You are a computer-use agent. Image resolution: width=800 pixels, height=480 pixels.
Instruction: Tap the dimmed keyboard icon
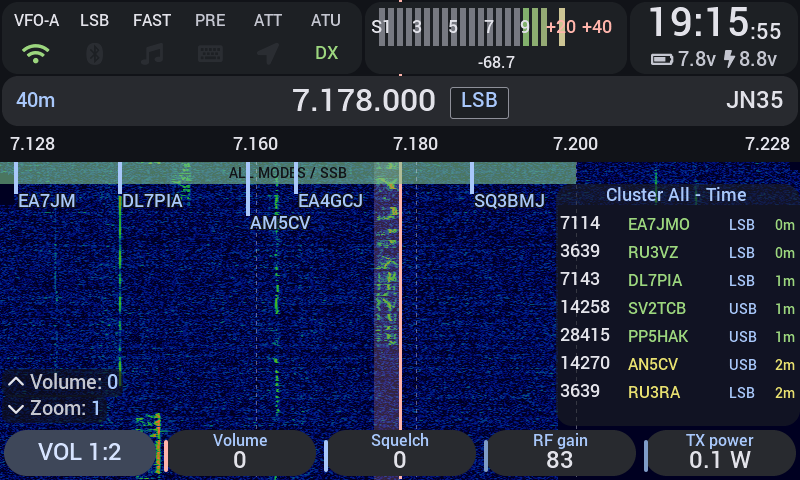(x=210, y=54)
